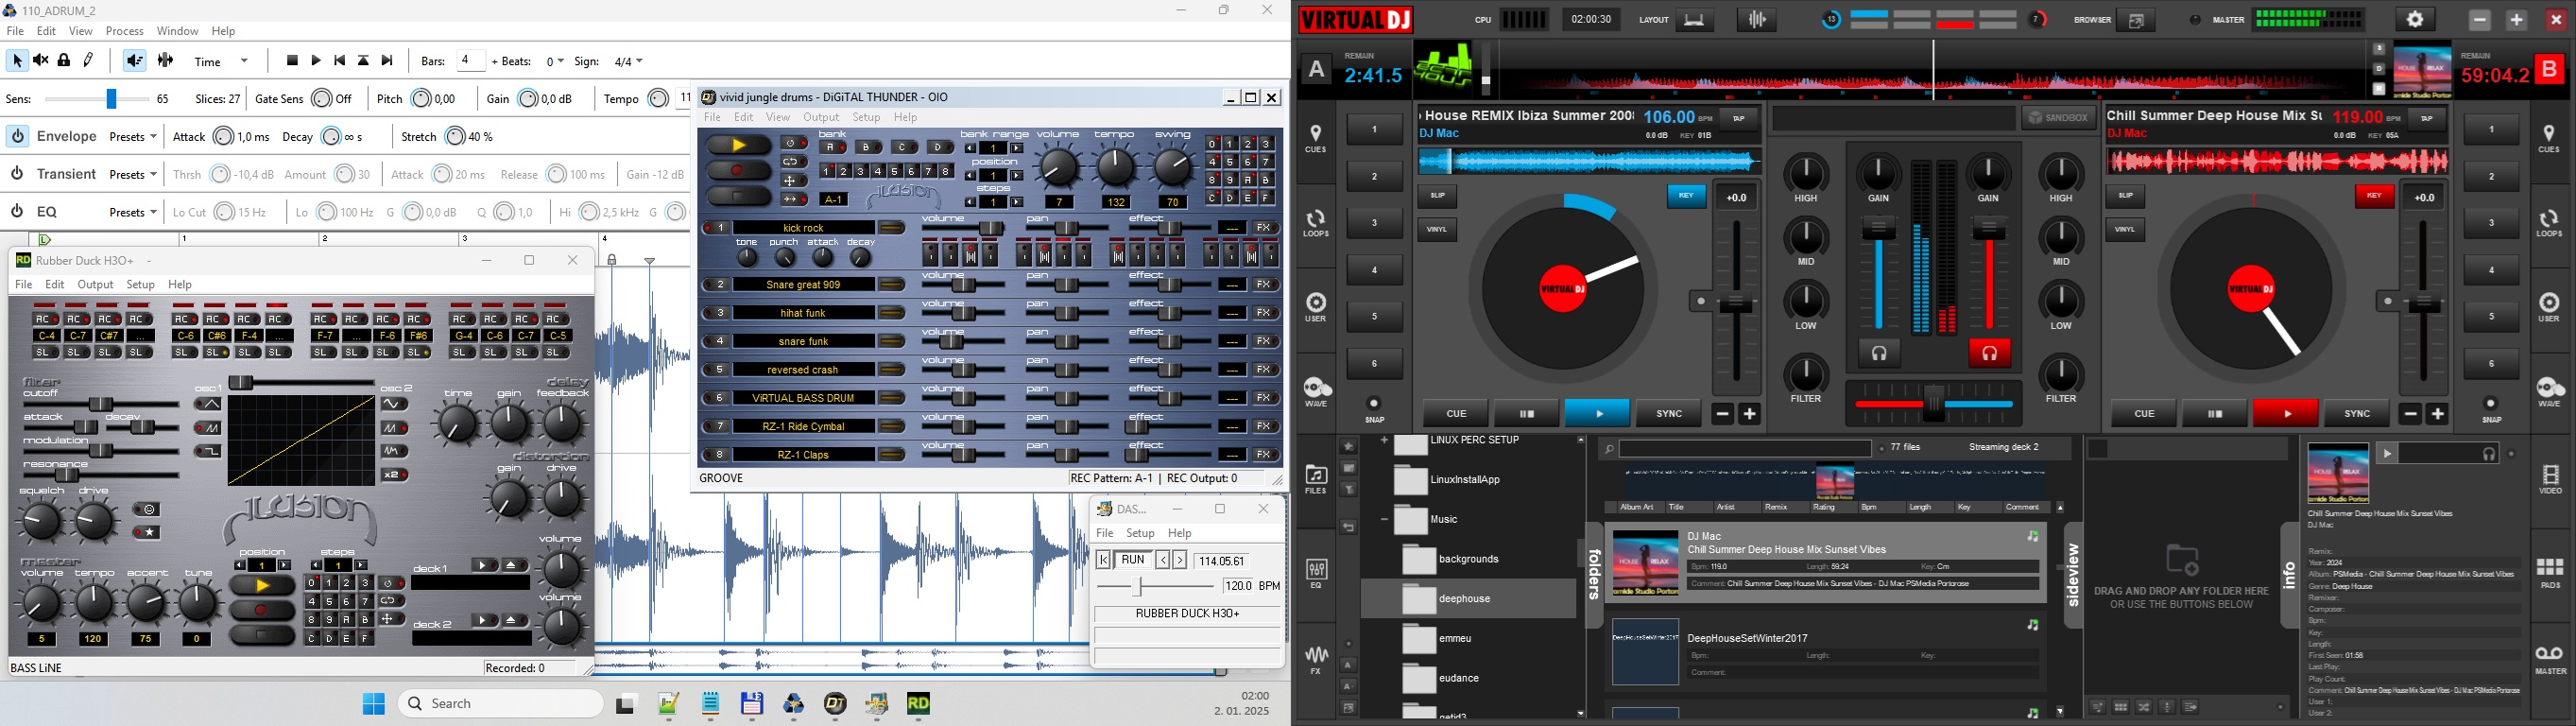Screen dimensions: 2576x726
Task: Open the Process menu in ADRUM window
Action: tap(125, 31)
